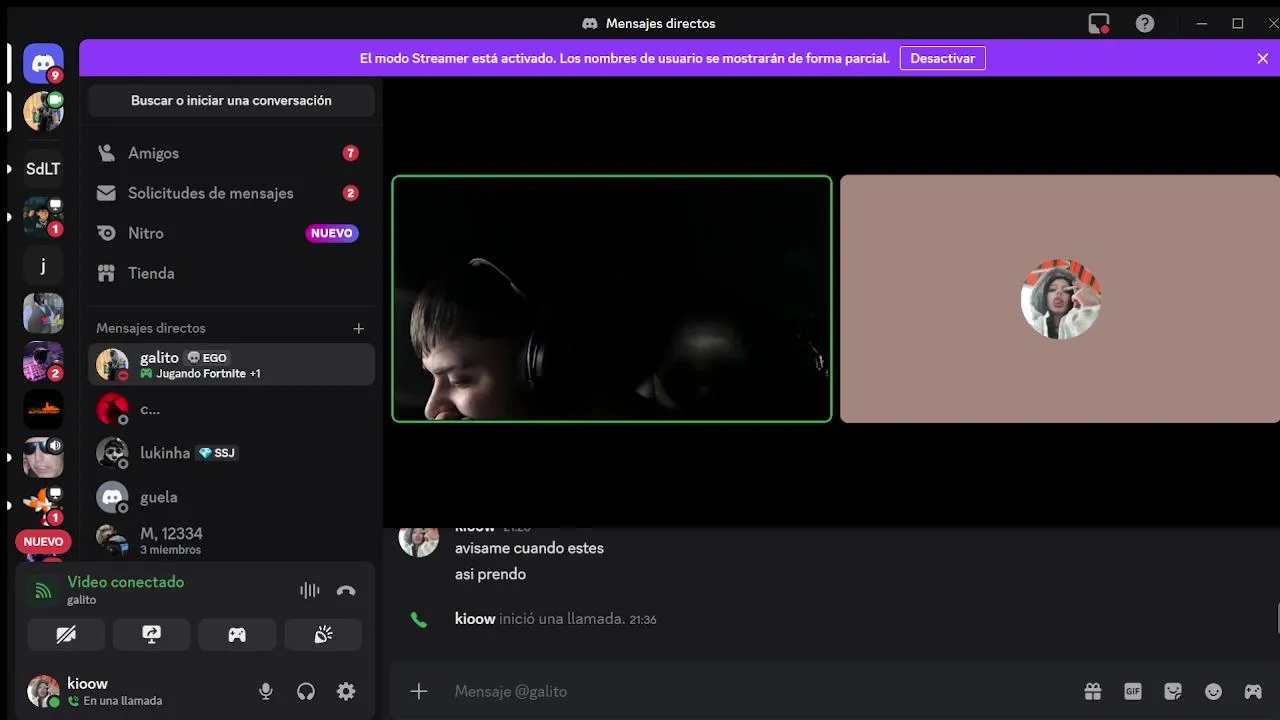Click the message 'avisame cuando estes'

tap(529, 548)
